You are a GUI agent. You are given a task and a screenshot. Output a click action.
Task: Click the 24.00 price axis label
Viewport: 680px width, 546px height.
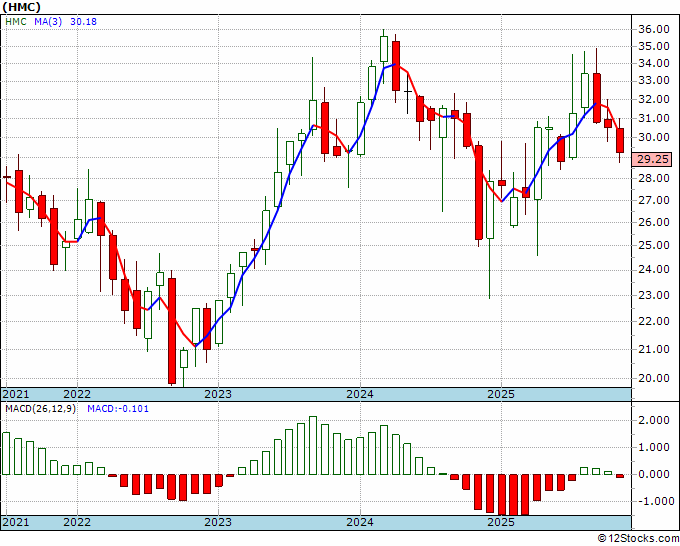point(654,270)
